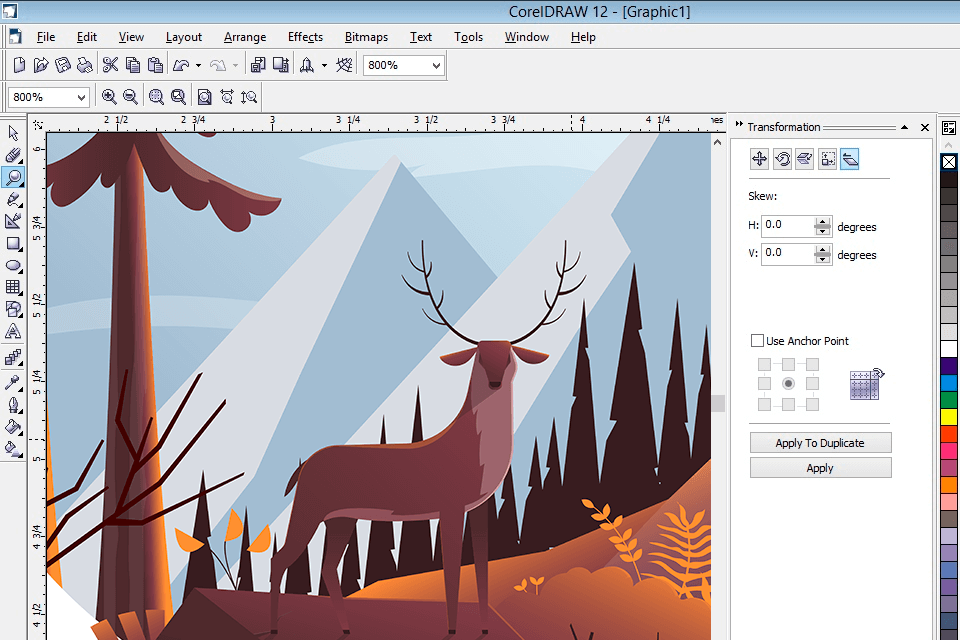Select the top-left anchor point radio button
Viewport: 960px width, 640px height.
point(763,363)
